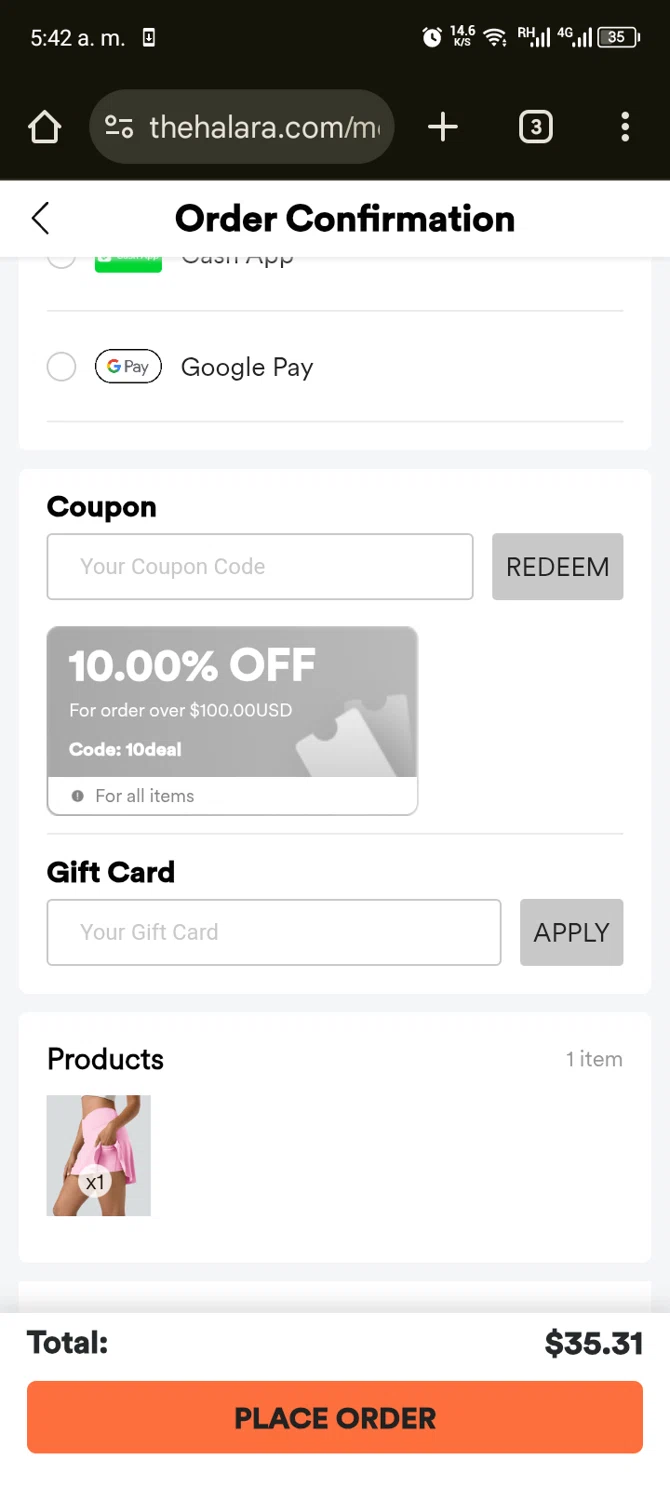The image size is (670, 1500).
Task: Select the Google Pay radio button
Action: pos(62,367)
